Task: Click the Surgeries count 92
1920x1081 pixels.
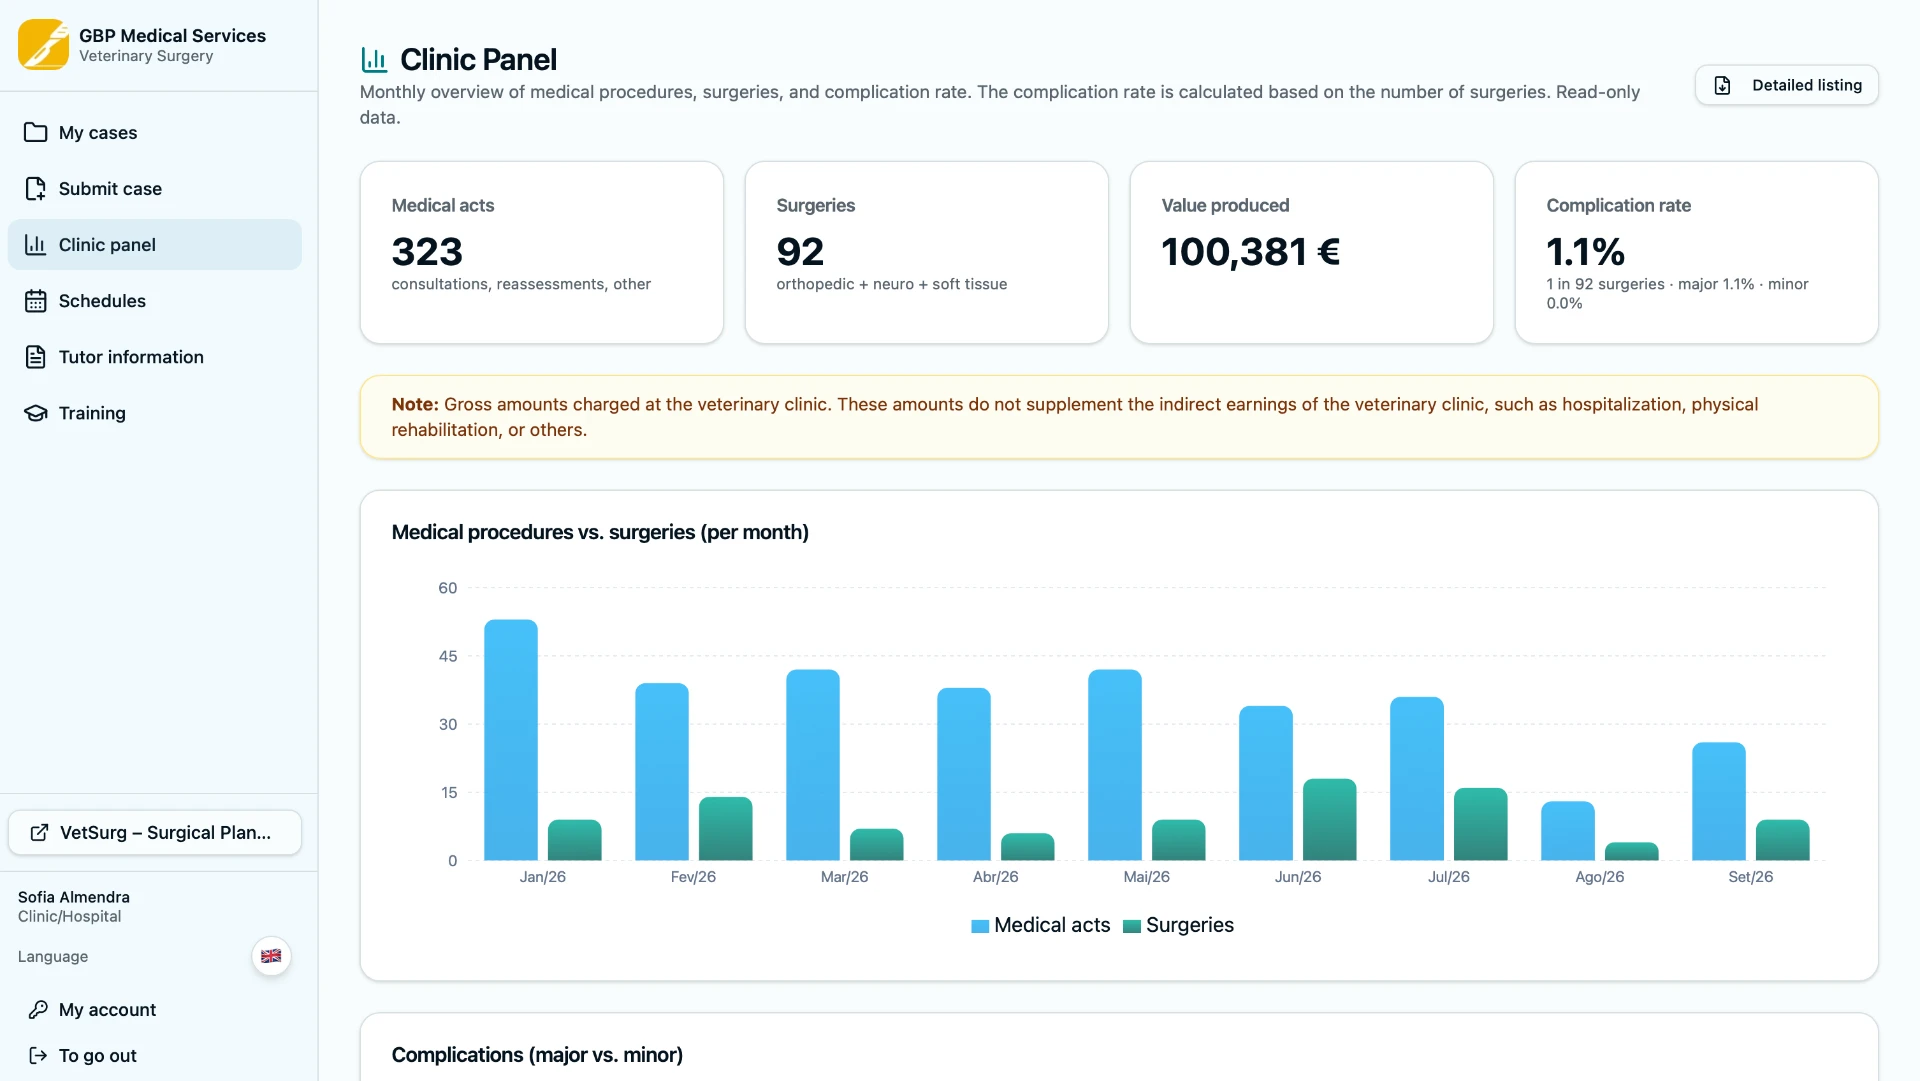Action: click(800, 252)
